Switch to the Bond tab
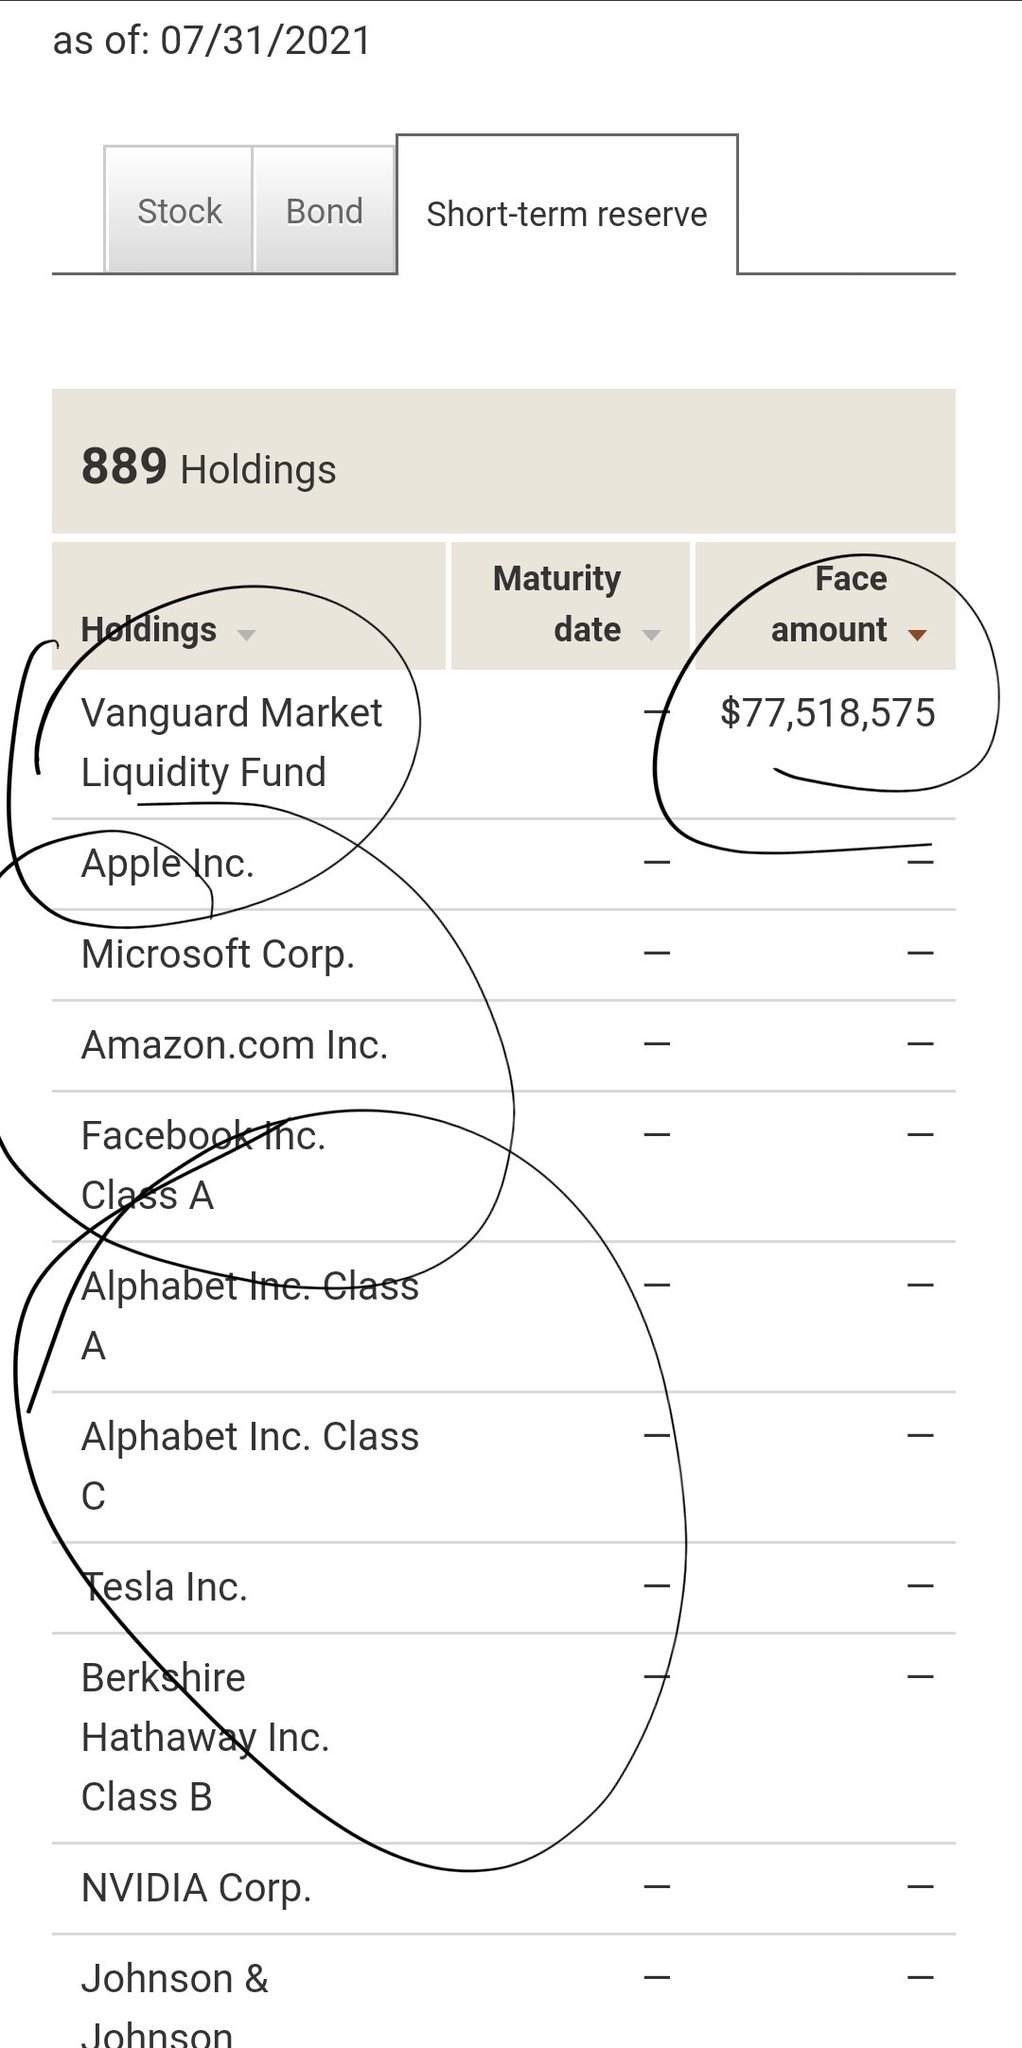Viewport: 1022px width, 2048px height. 324,211
